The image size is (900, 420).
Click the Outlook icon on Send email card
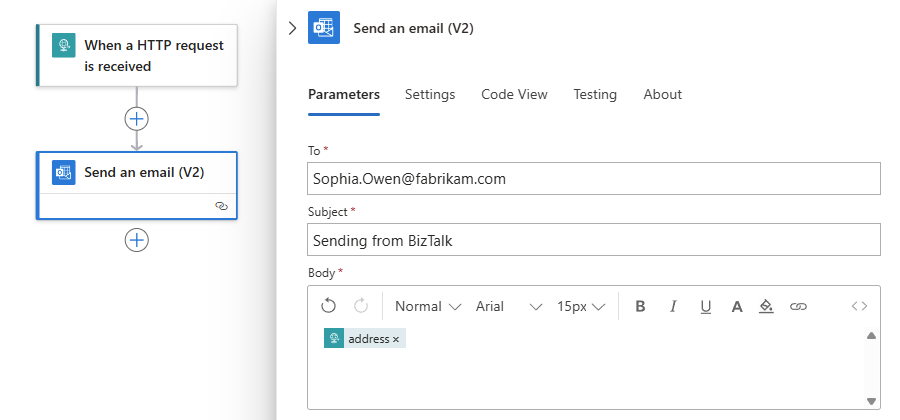(x=64, y=172)
